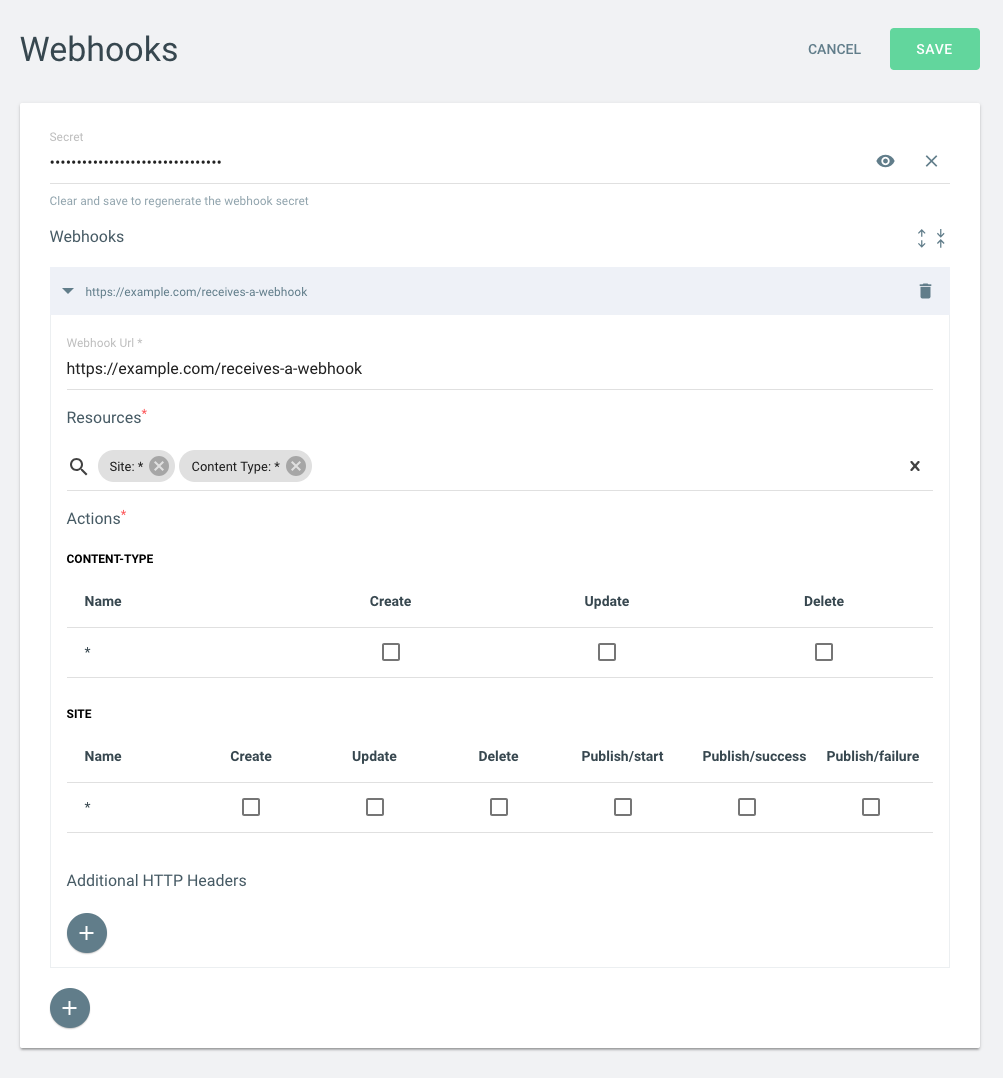Clear the webhook secret field
Image resolution: width=1003 pixels, height=1078 pixels.
[932, 161]
